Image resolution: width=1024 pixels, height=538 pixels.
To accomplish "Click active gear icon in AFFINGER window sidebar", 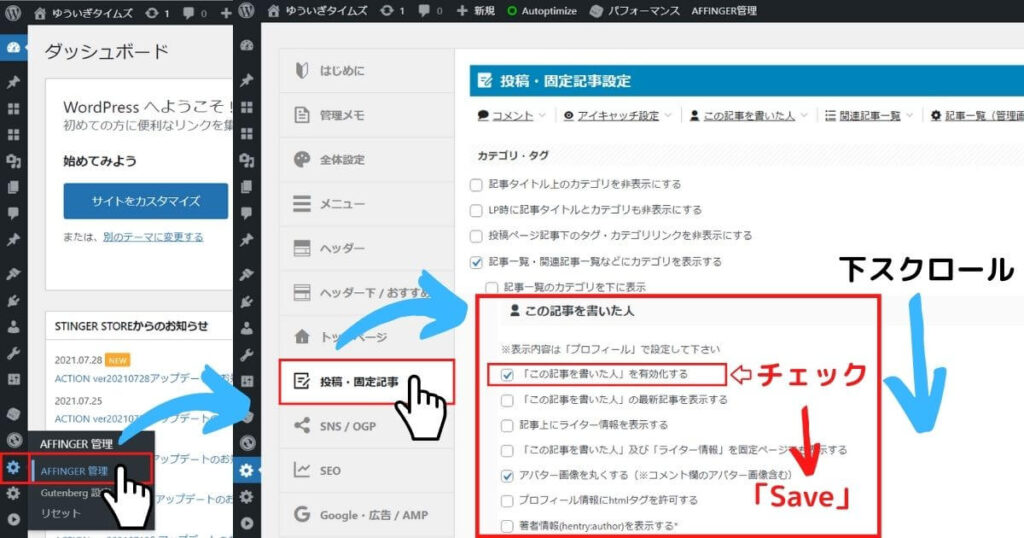I will pos(246,470).
